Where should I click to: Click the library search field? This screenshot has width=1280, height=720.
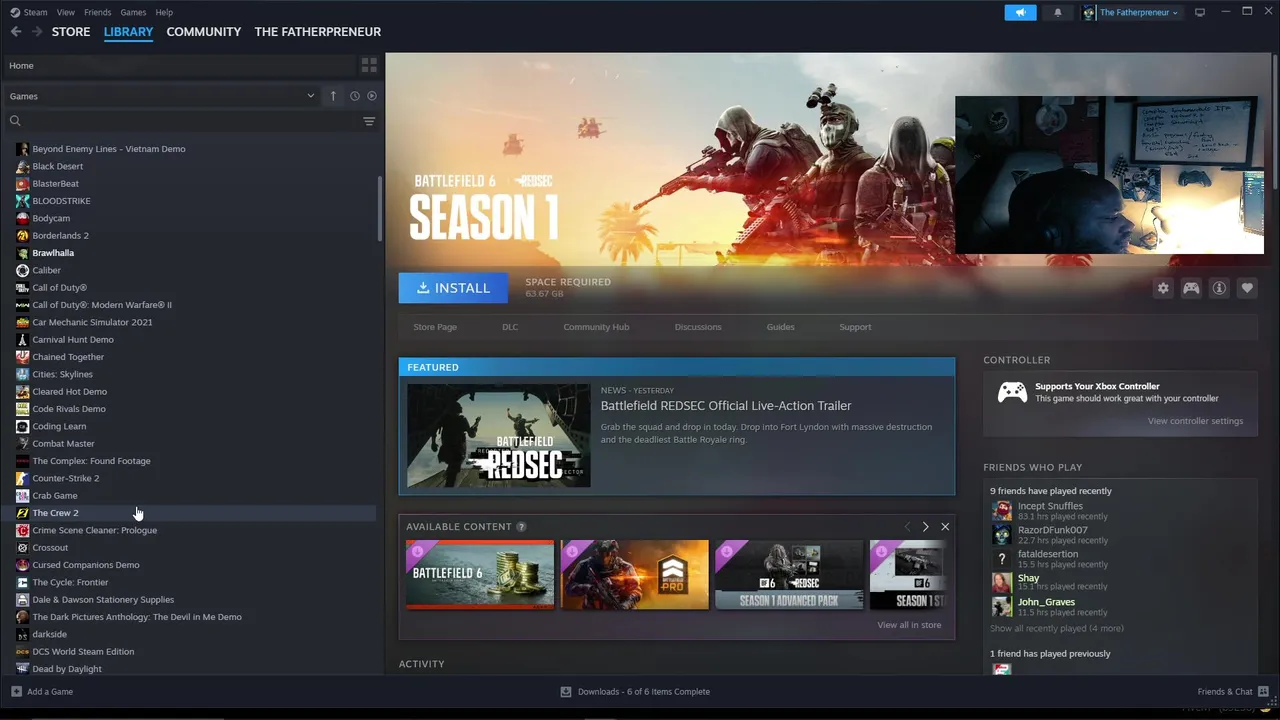(x=190, y=121)
